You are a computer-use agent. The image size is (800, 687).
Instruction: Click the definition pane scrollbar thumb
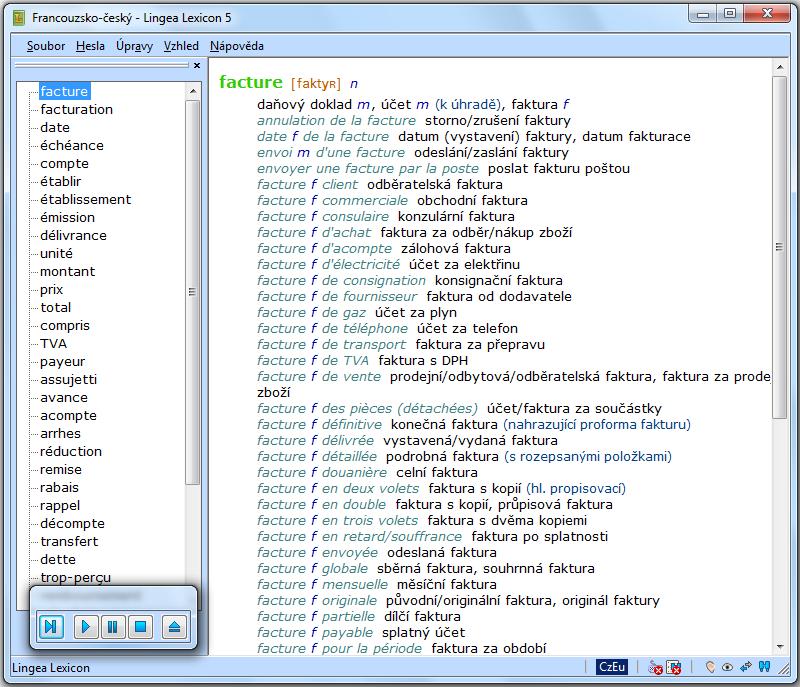click(779, 247)
